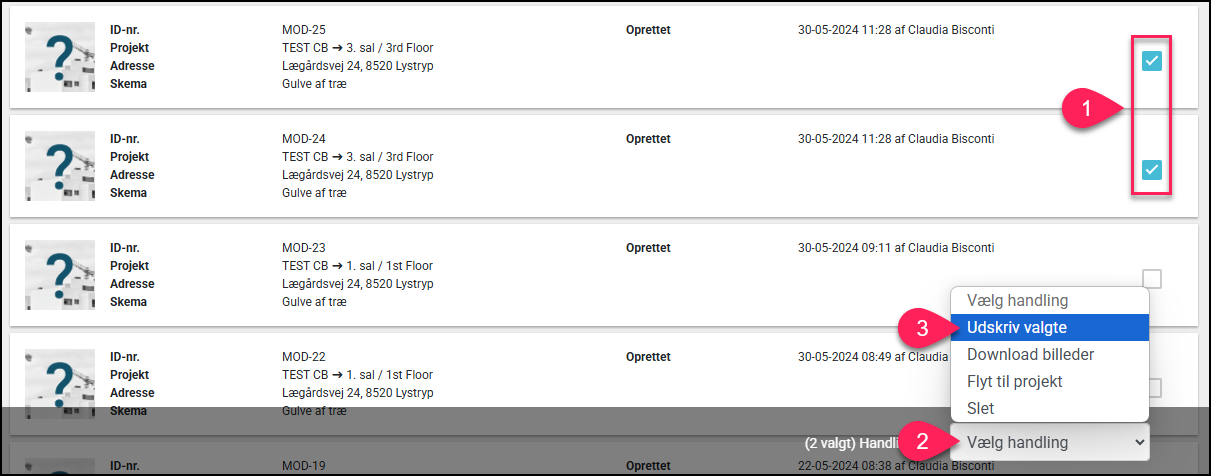The width and height of the screenshot is (1211, 476).
Task: Click red step marker number 2
Action: pyautogui.click(x=922, y=442)
